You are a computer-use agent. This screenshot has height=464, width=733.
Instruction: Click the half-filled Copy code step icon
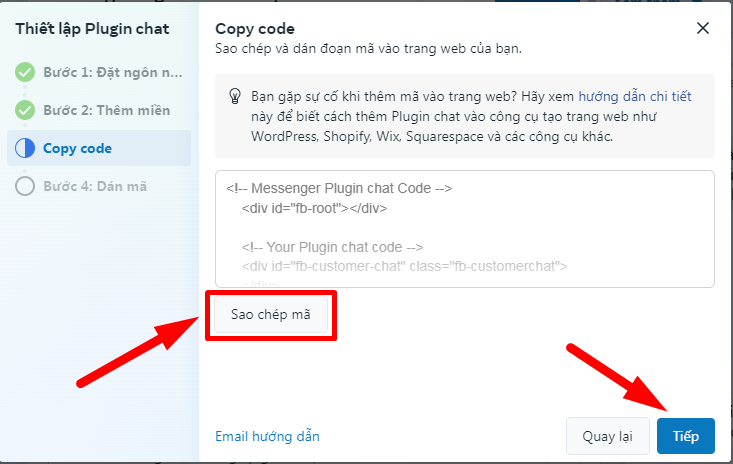pos(25,148)
